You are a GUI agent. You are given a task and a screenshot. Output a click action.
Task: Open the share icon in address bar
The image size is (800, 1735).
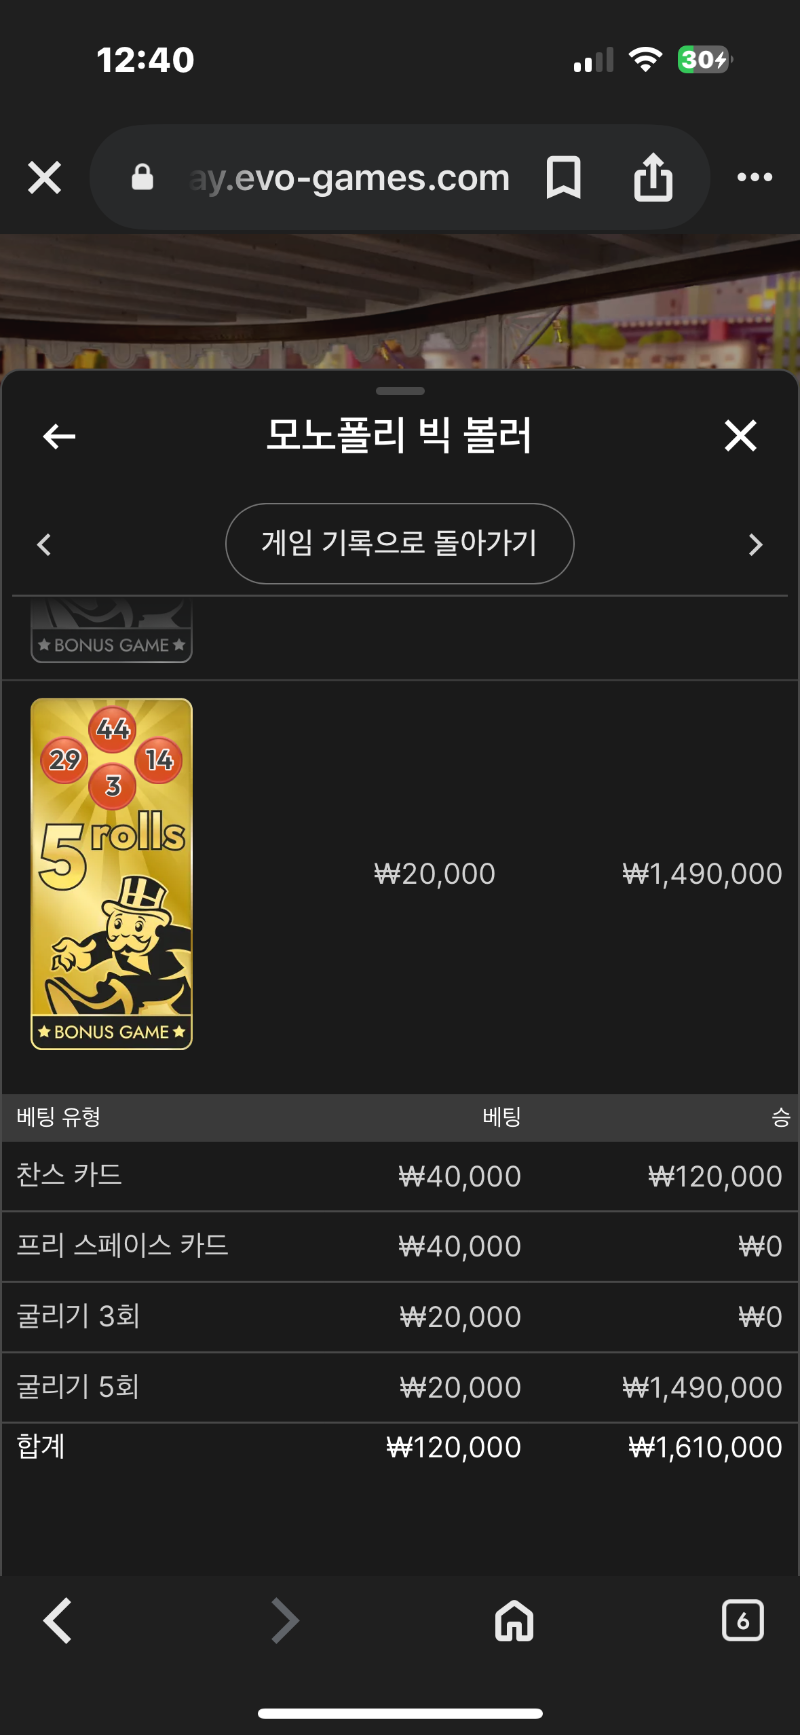tap(653, 177)
